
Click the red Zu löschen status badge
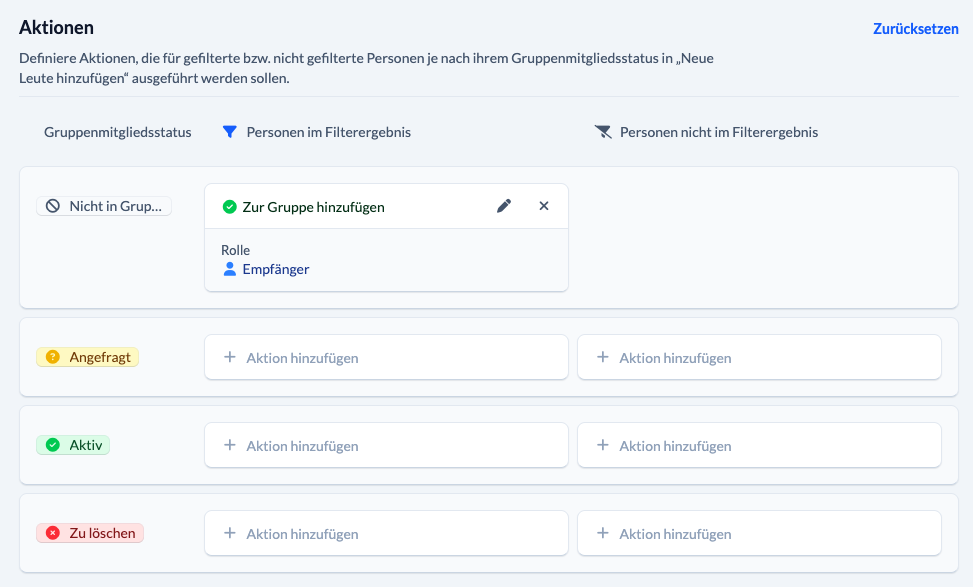tap(90, 533)
